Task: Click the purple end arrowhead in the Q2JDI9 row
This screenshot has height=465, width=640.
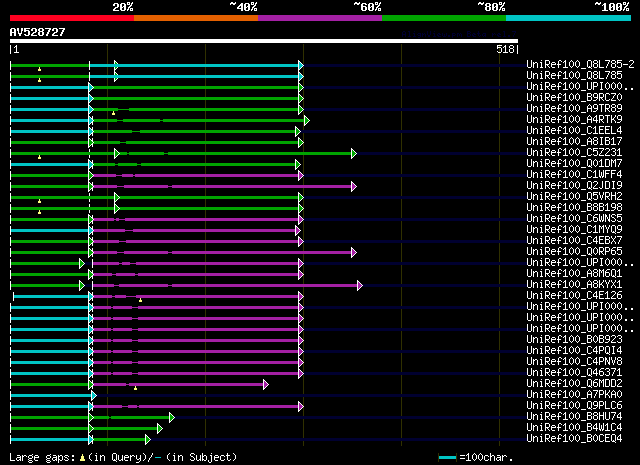Action: tap(354, 187)
